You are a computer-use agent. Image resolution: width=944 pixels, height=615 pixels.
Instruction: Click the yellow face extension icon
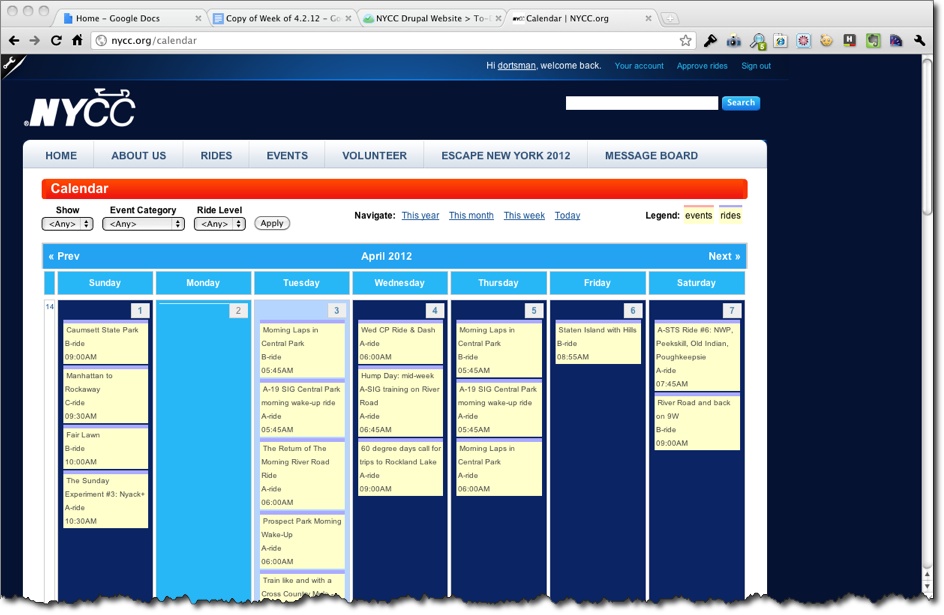tap(827, 41)
